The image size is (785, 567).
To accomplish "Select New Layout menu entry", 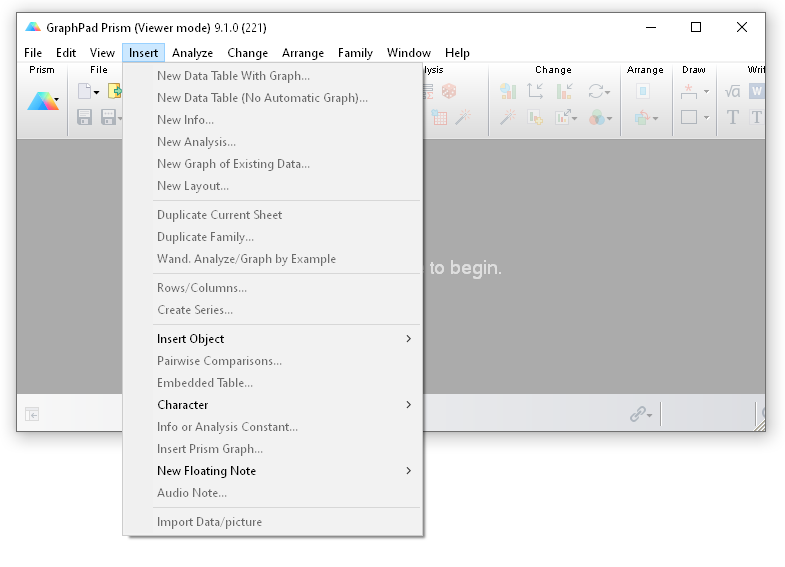I will click(272, 186).
